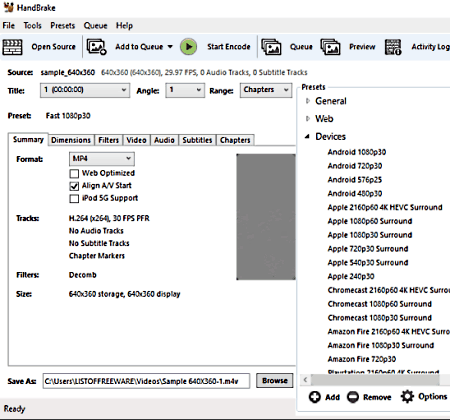Click the preset Options label

[x=433, y=396]
